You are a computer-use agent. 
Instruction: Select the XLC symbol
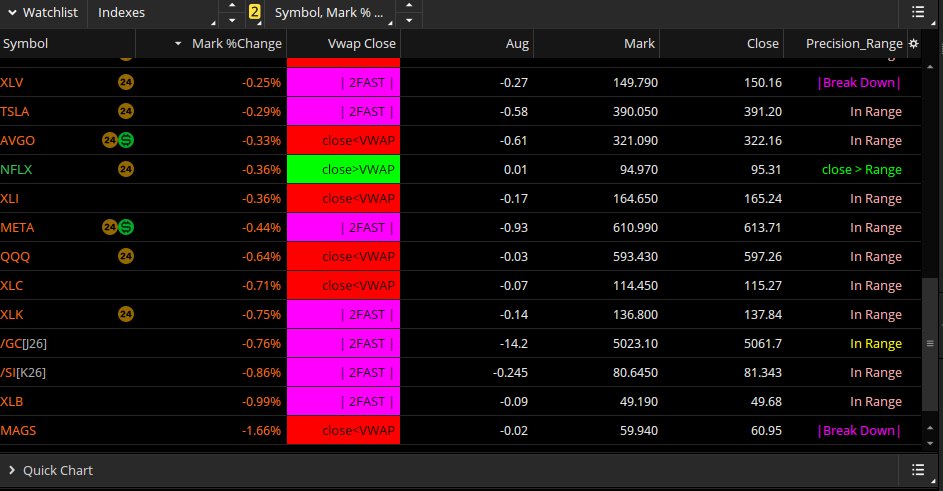coord(11,285)
